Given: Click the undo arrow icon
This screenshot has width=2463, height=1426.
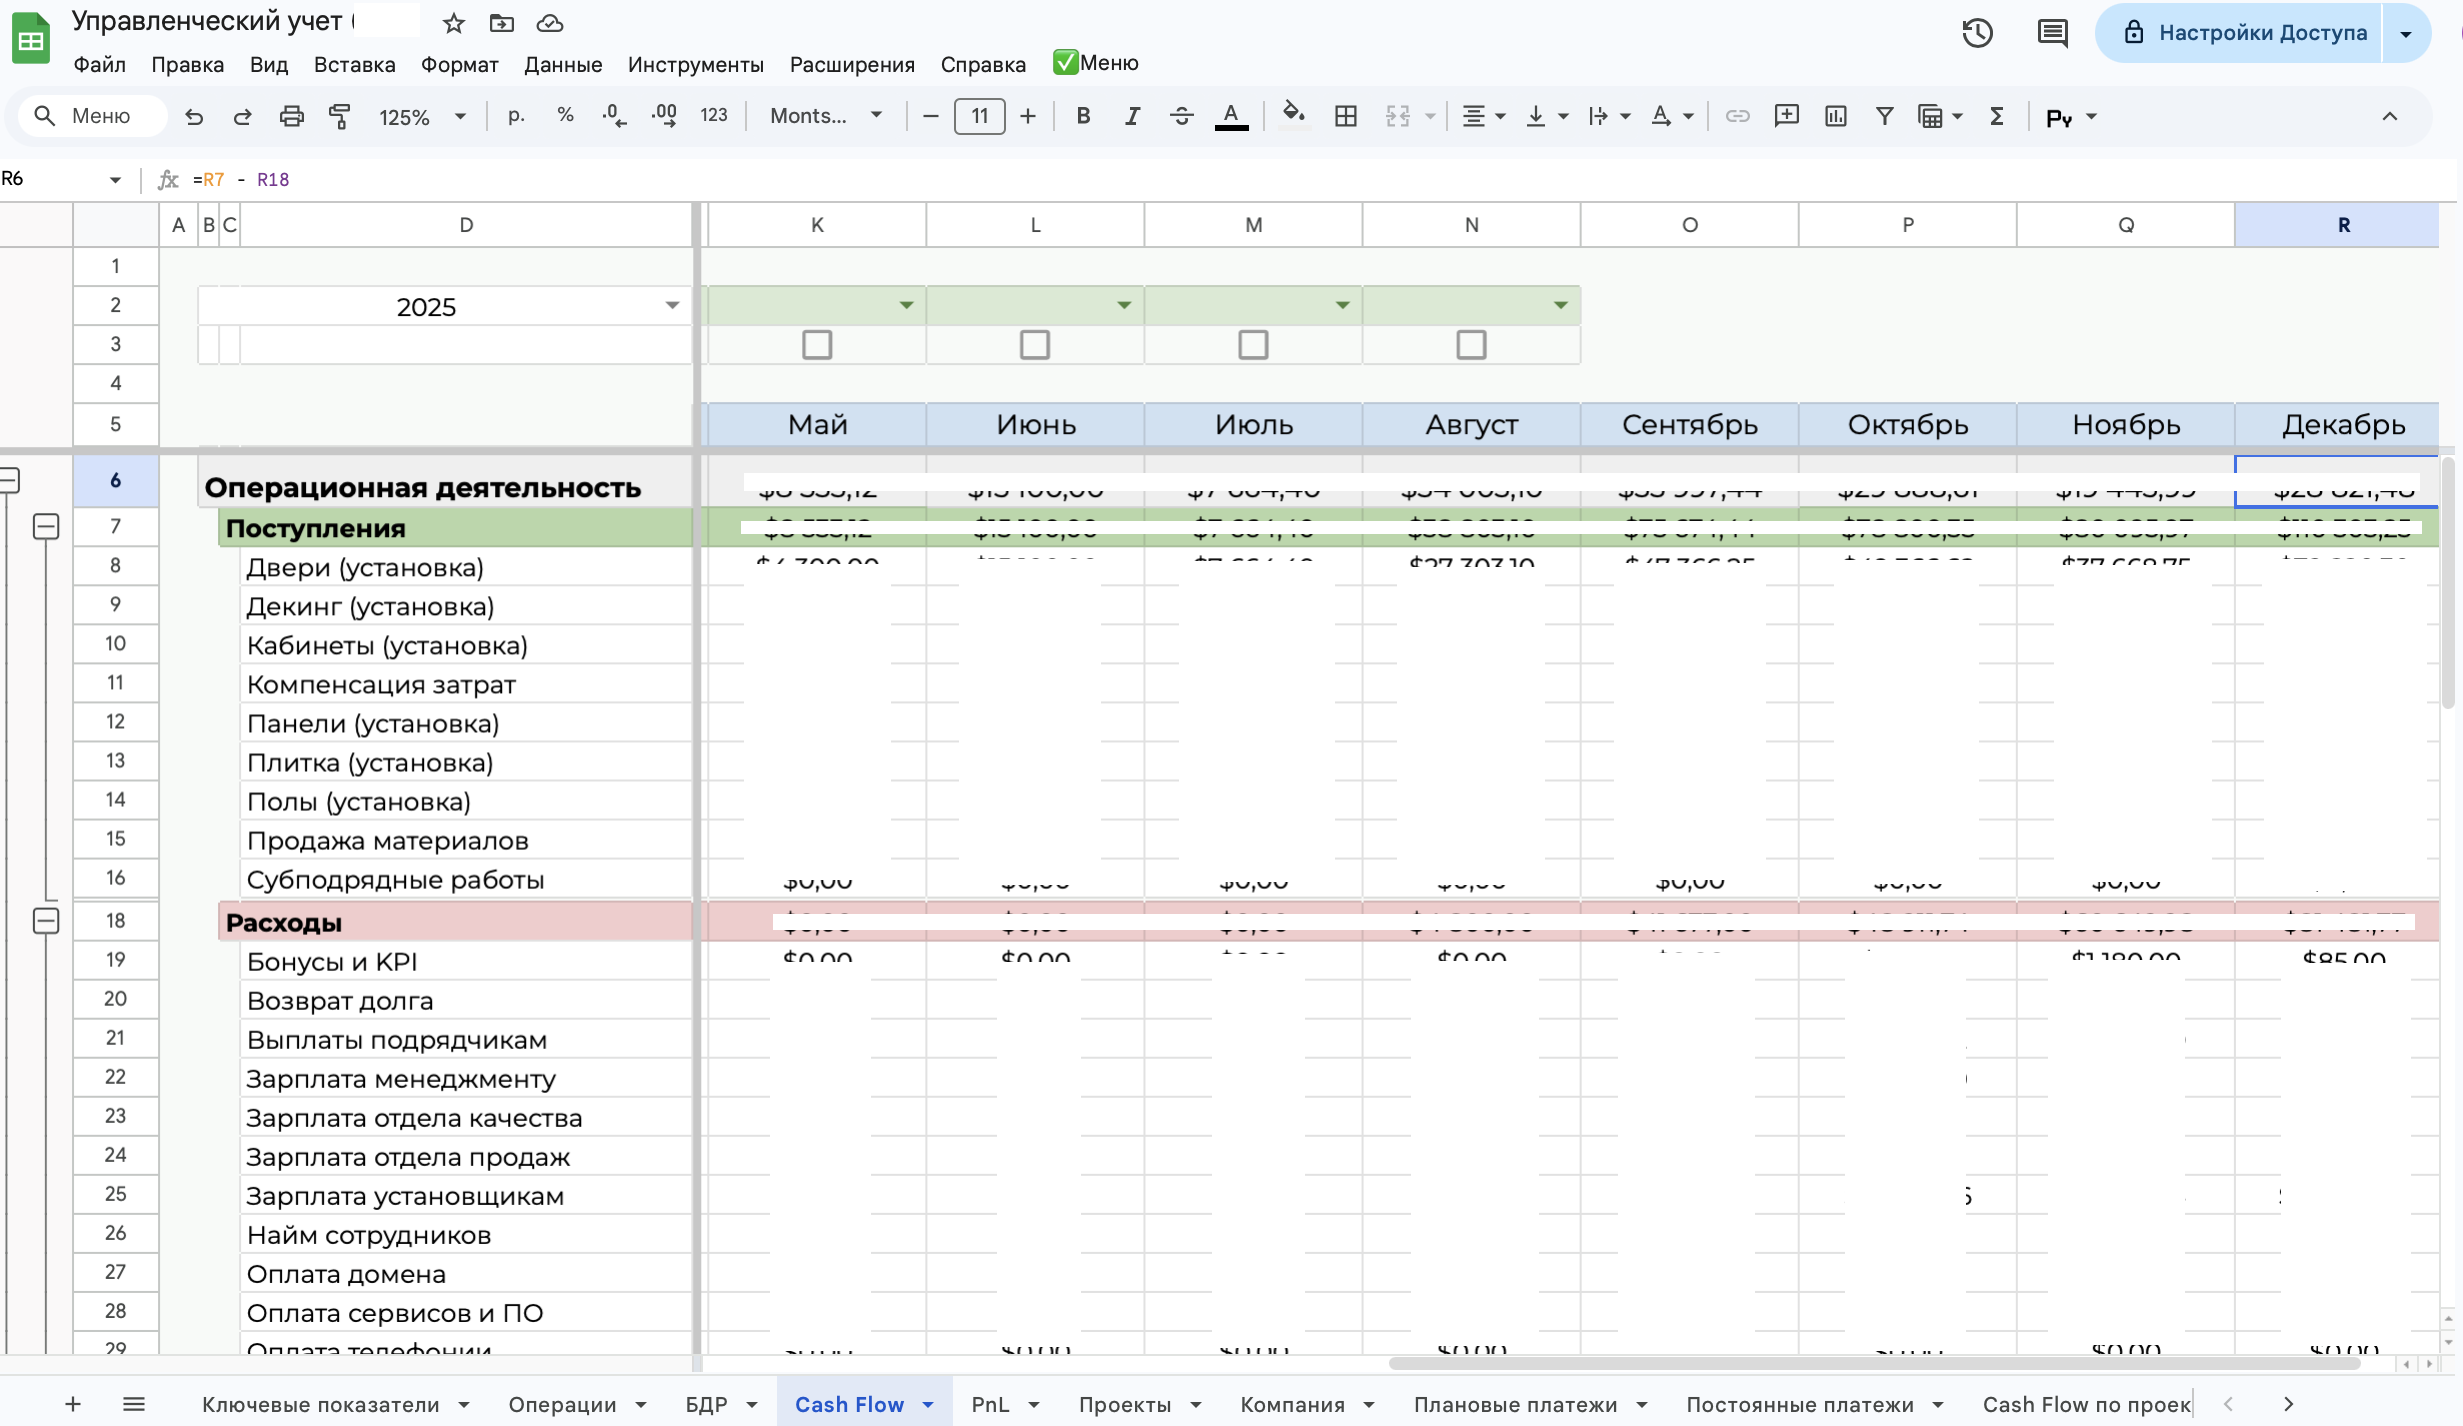Looking at the screenshot, I should point(194,117).
